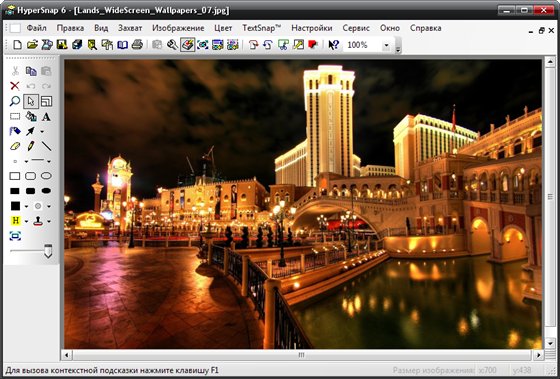Open the 100% zoom dropdown
The width and height of the screenshot is (560, 379).
pos(386,45)
